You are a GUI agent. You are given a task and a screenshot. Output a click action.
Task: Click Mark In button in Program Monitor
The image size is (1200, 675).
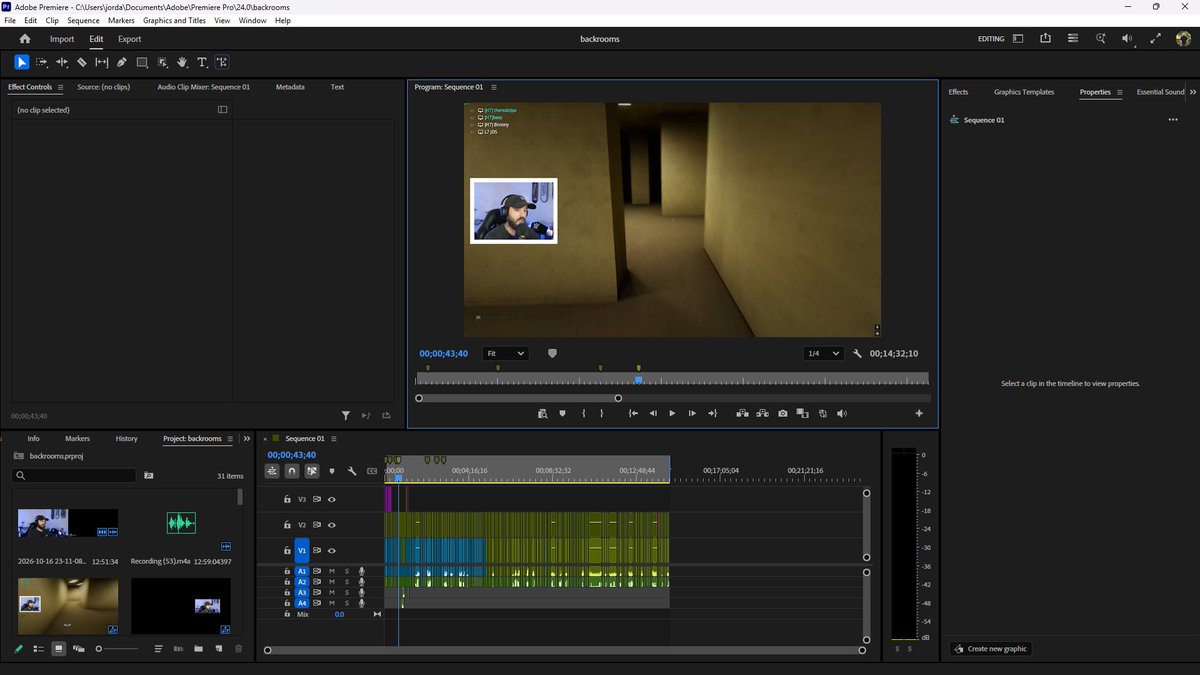[x=584, y=413]
